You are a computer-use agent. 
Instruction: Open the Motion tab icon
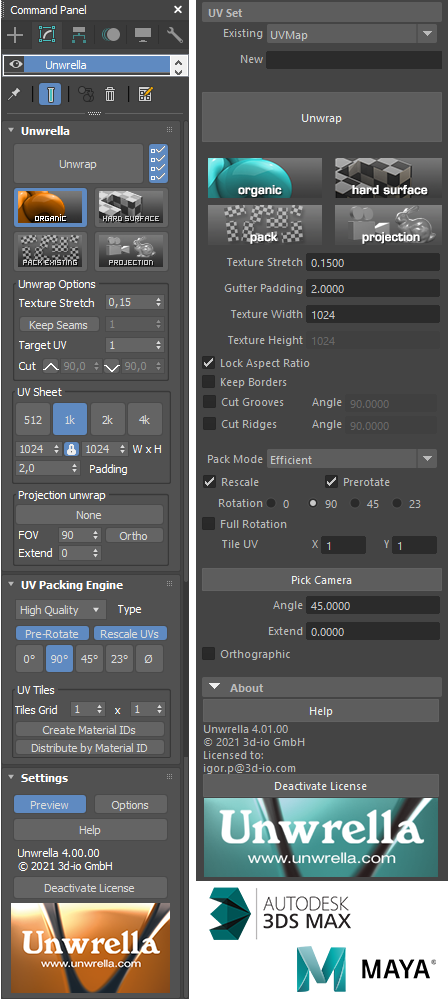point(111,34)
